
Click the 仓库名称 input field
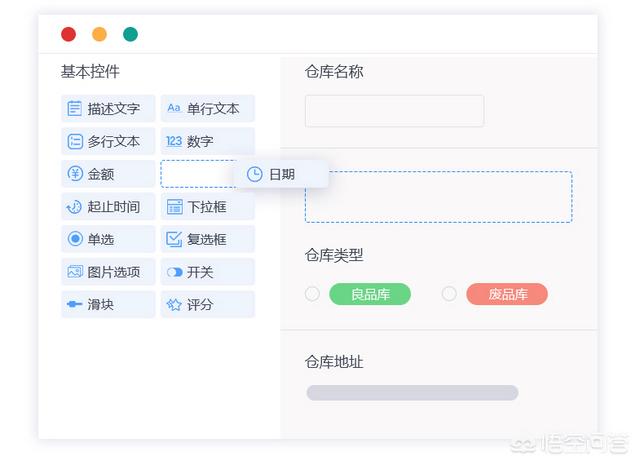[x=394, y=111]
